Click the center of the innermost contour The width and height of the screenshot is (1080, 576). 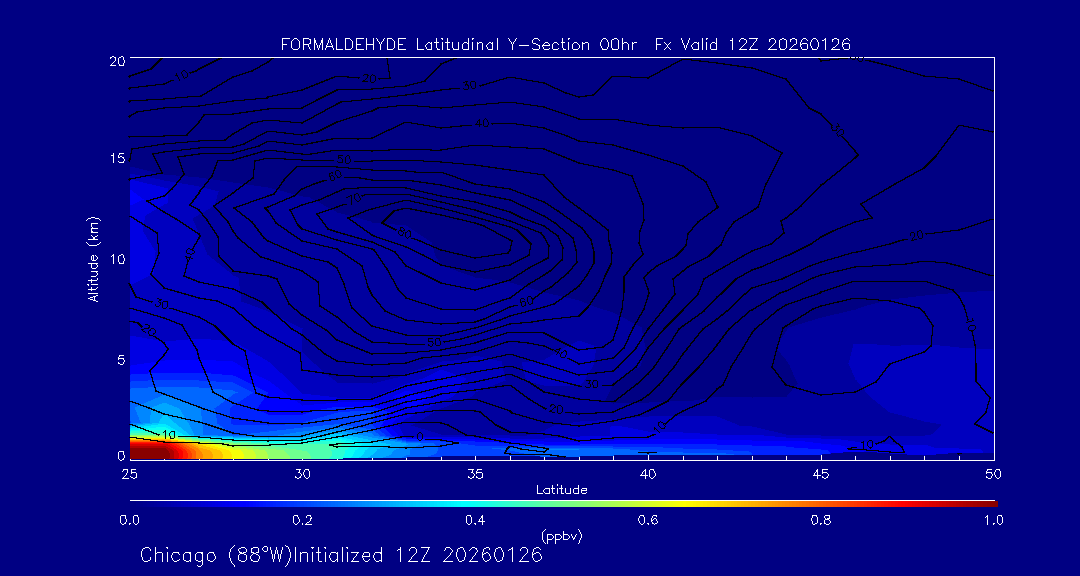(x=455, y=231)
